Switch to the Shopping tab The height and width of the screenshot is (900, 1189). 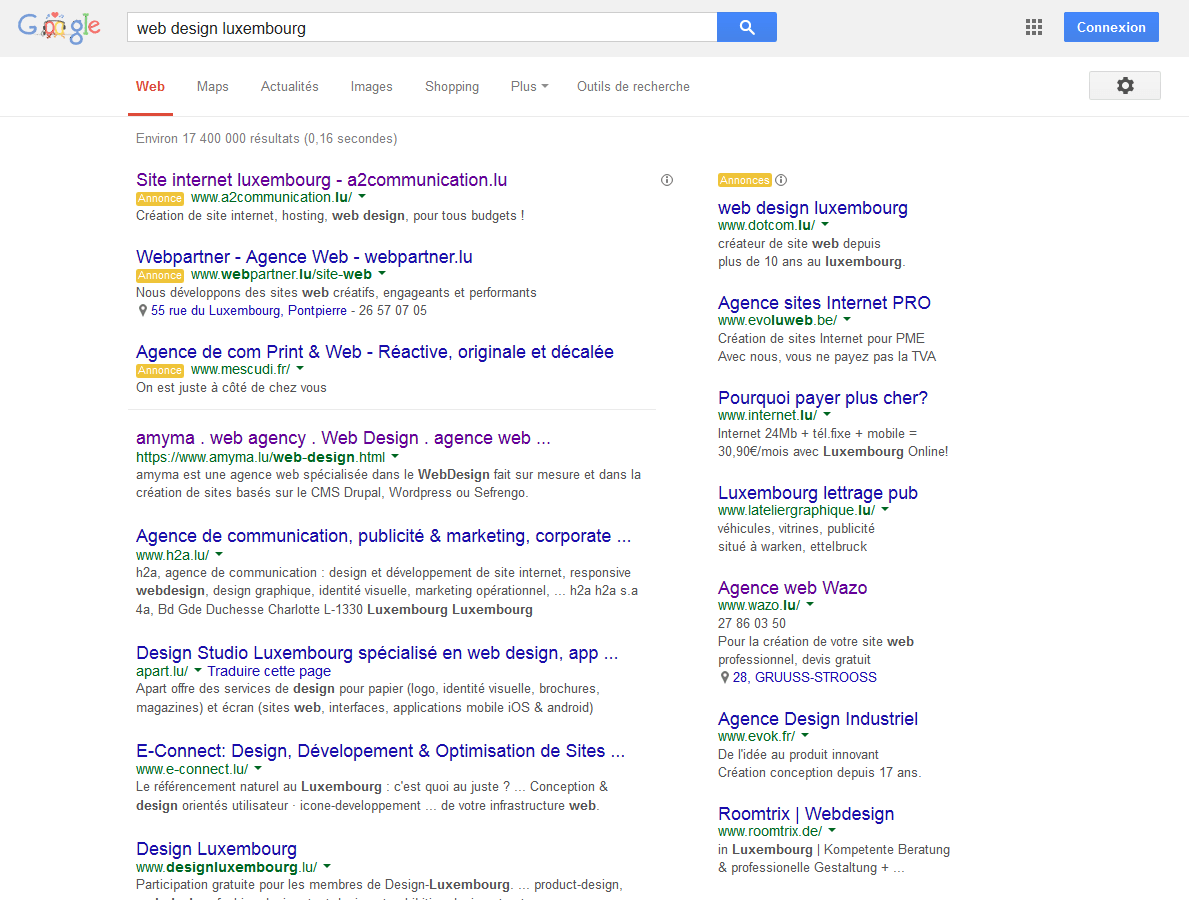(452, 86)
